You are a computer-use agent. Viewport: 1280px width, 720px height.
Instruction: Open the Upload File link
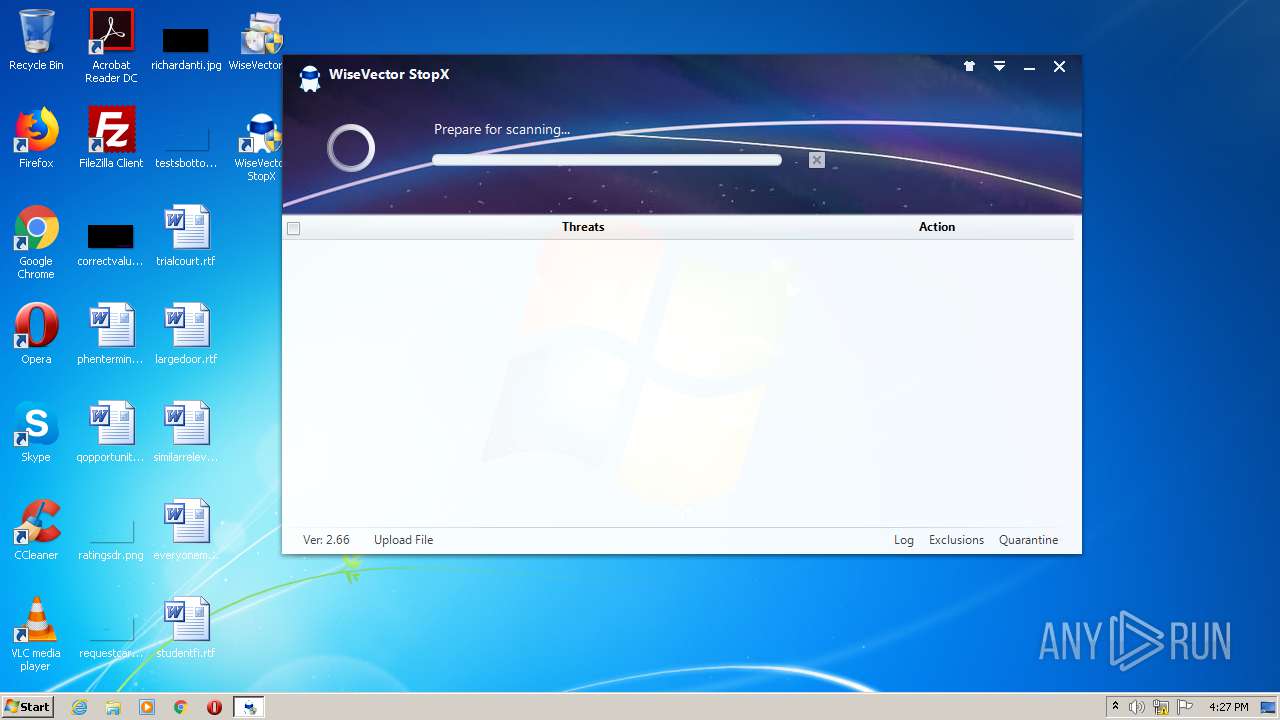(x=403, y=540)
